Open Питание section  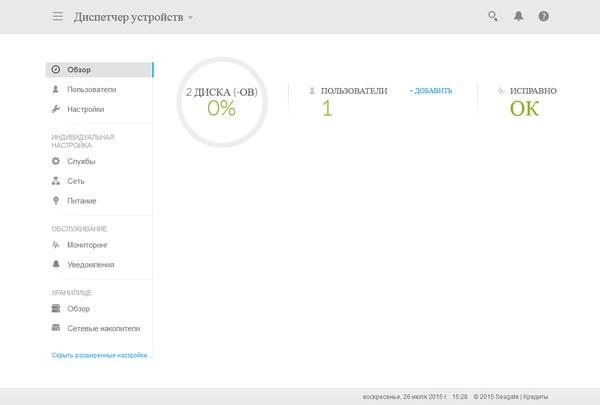click(x=82, y=201)
